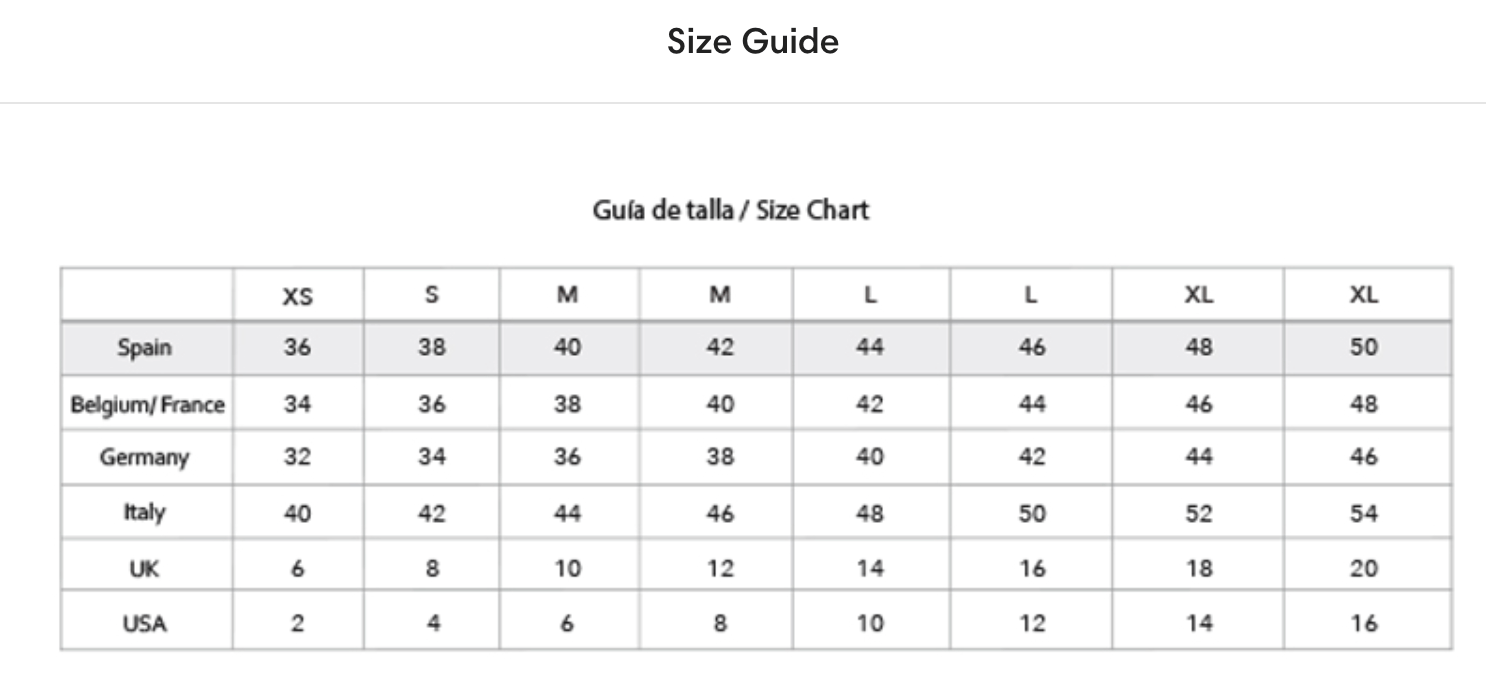Click size 50 in the Spain row

pos(1363,348)
